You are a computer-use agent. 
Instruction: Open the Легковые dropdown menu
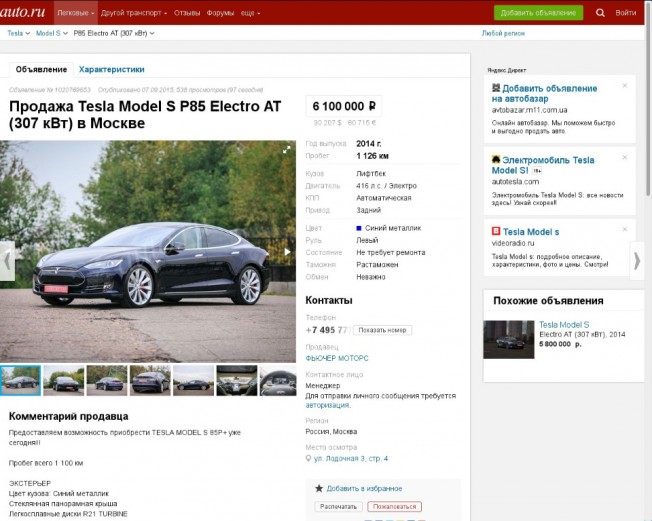coord(76,13)
